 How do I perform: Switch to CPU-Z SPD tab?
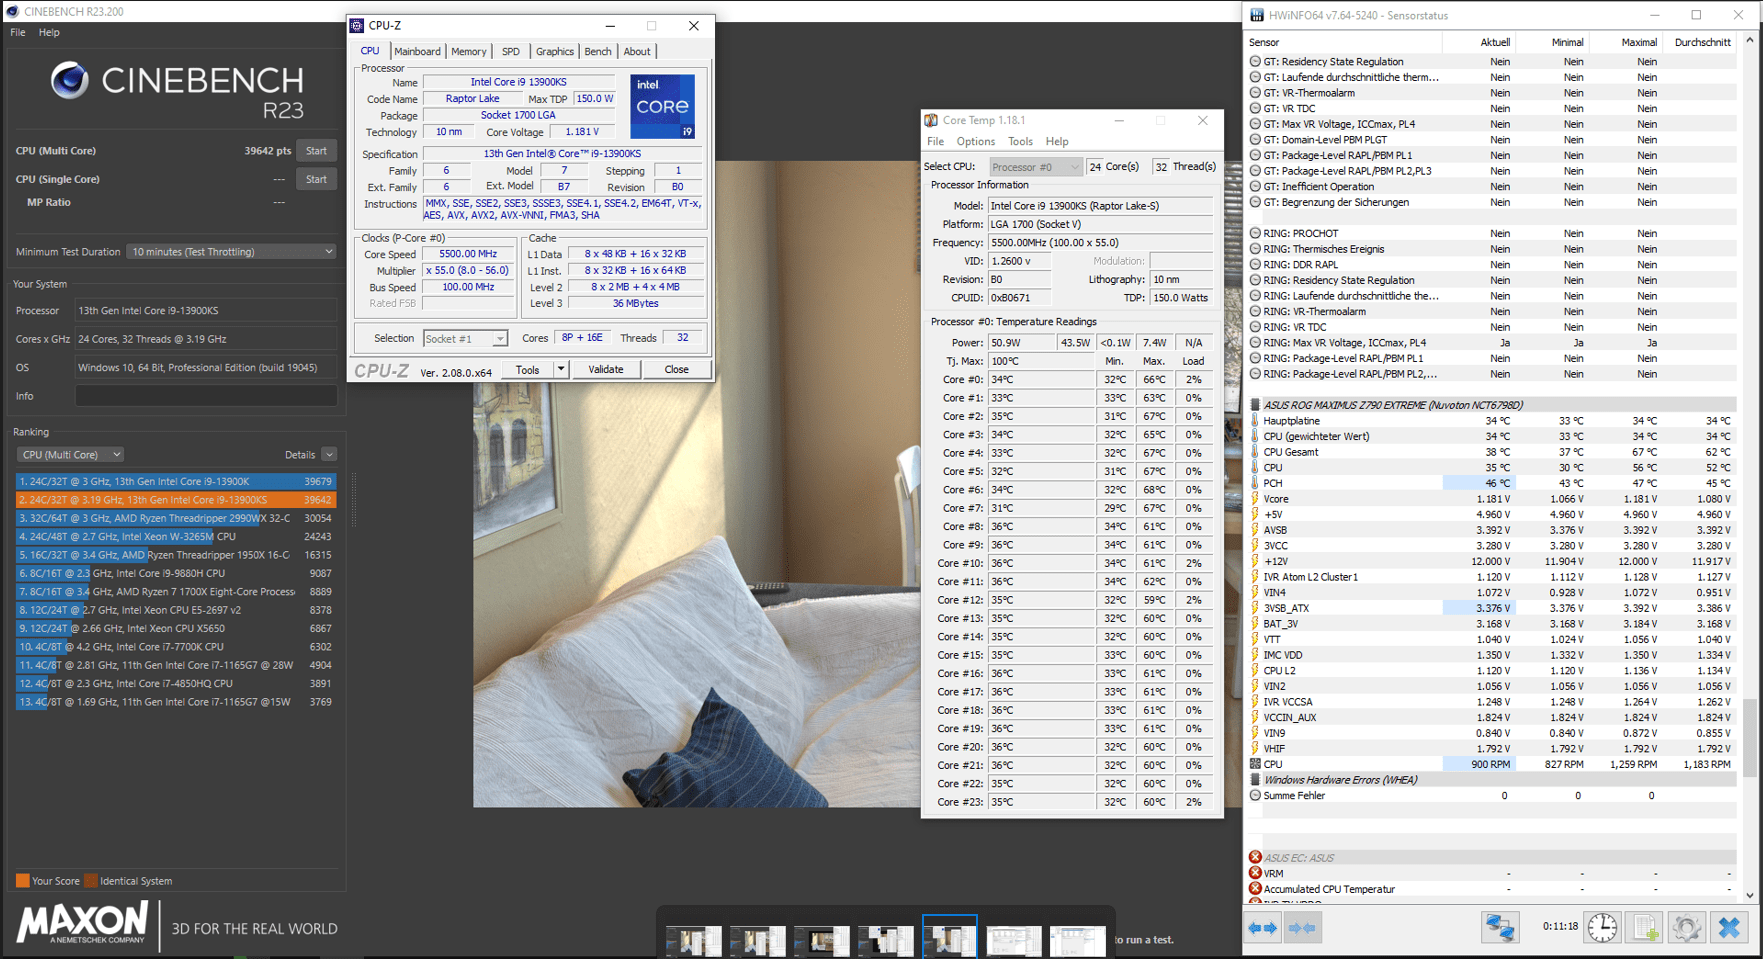point(511,52)
